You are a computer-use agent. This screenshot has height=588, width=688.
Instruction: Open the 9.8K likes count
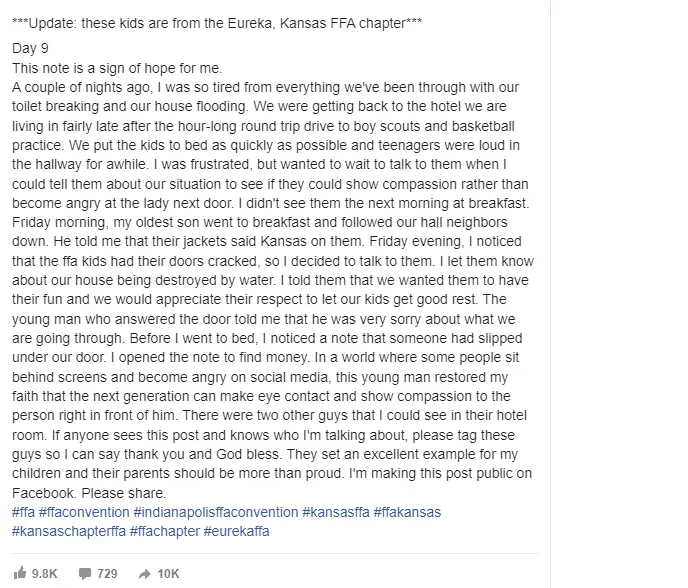44,574
